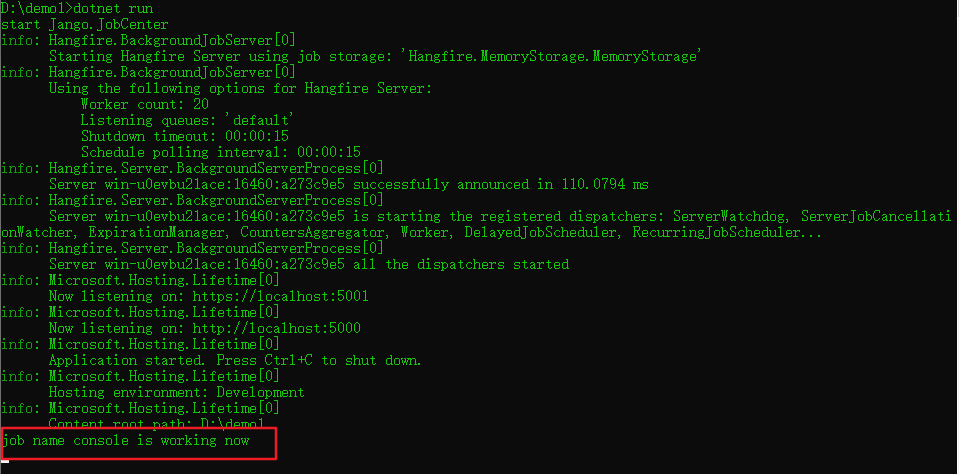
Task: Click the "Using the following options" line
Action: click(241, 88)
